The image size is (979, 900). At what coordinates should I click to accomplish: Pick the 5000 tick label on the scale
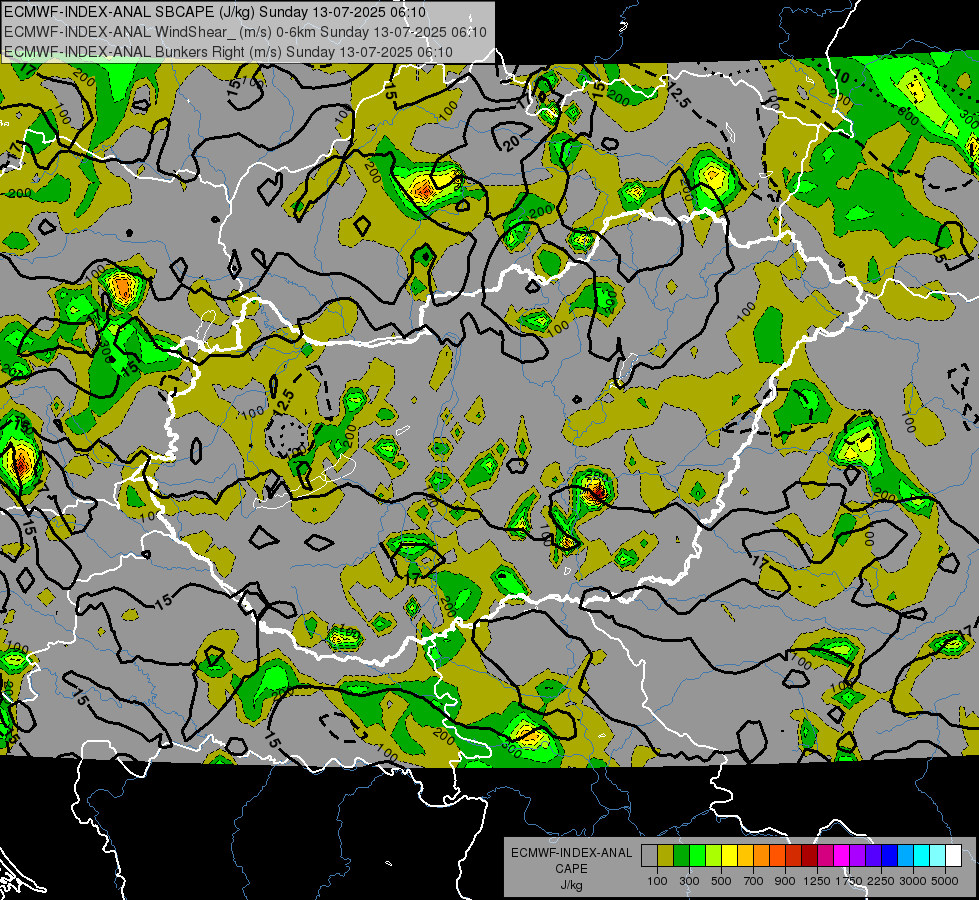point(945,881)
